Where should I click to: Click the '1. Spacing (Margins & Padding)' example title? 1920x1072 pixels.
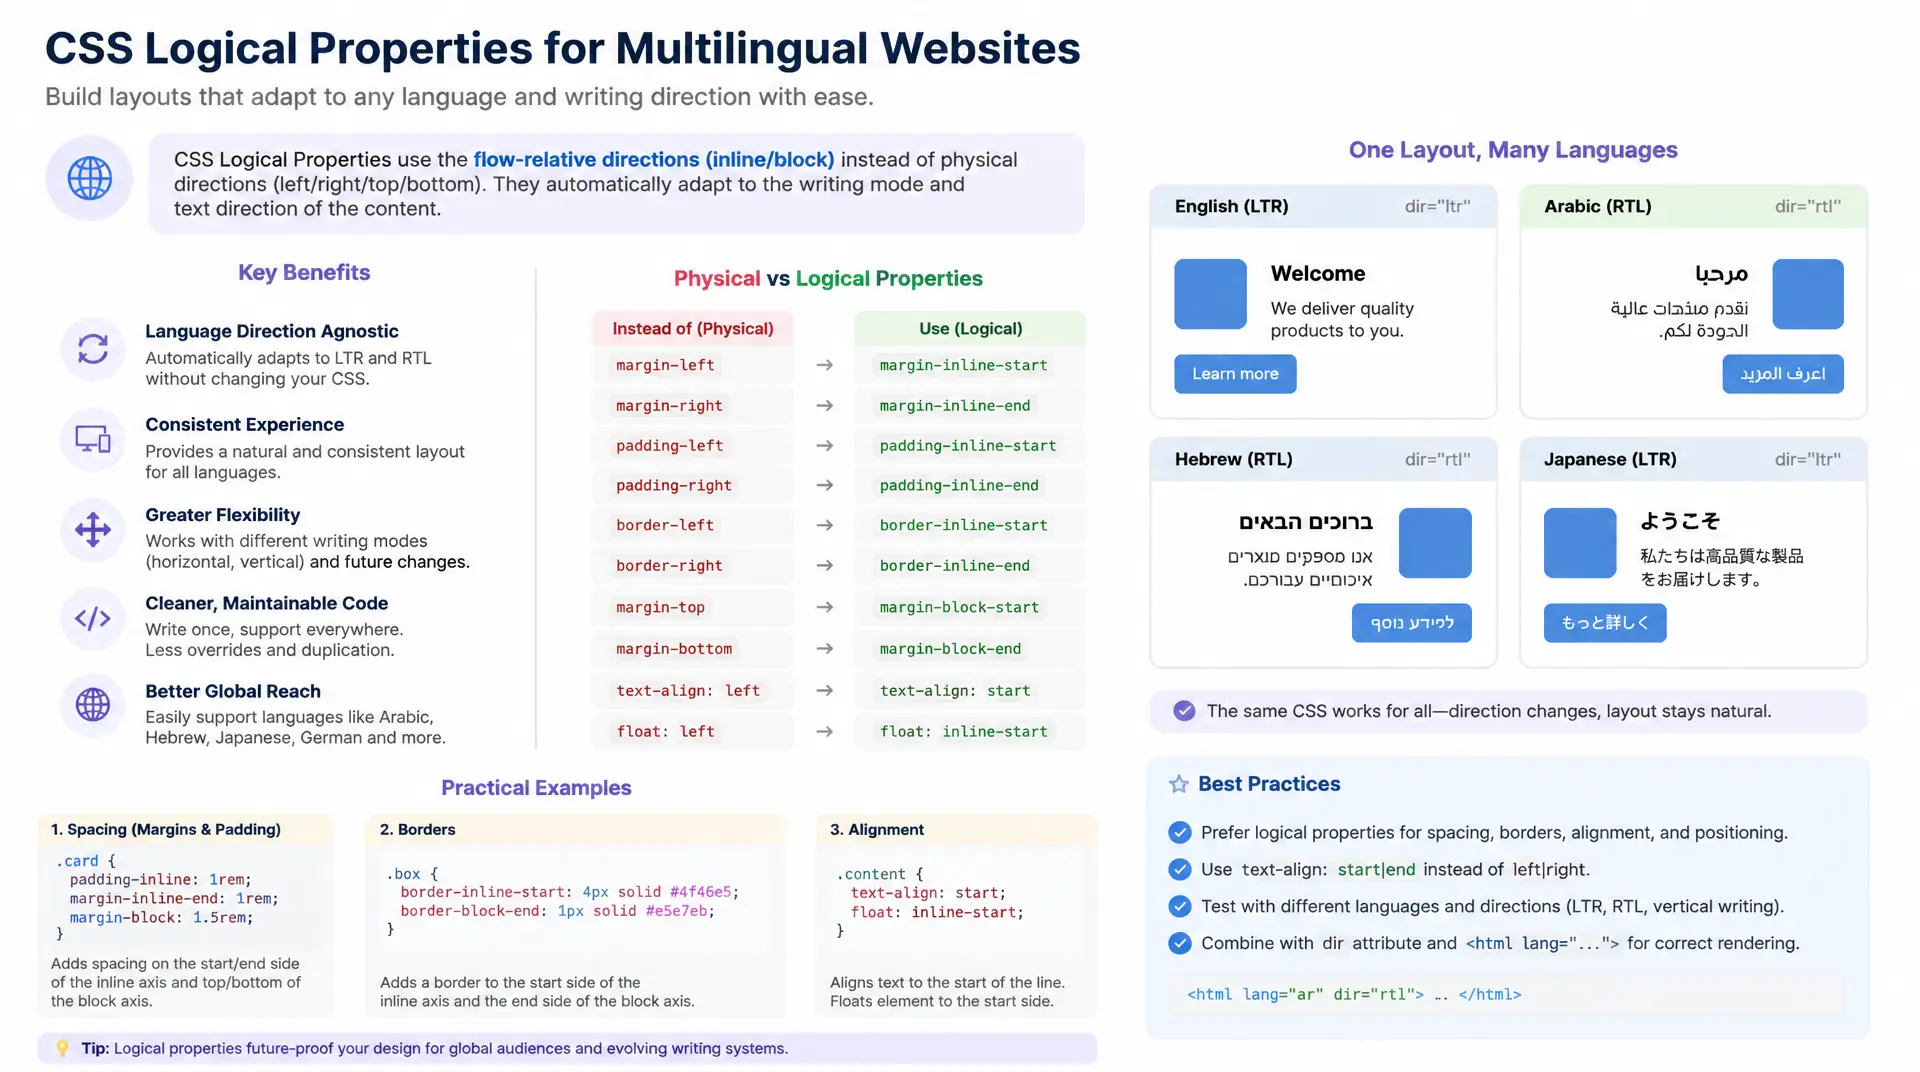tap(166, 830)
